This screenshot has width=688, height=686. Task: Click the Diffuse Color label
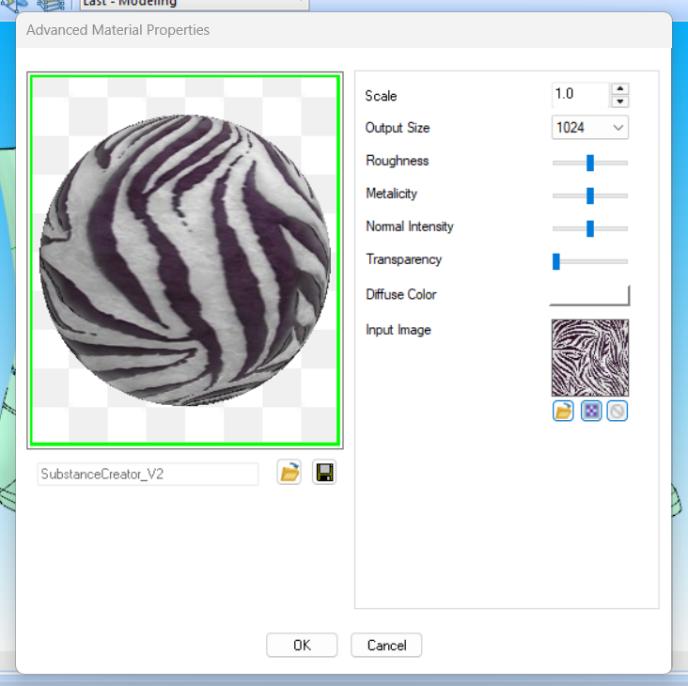click(x=401, y=295)
